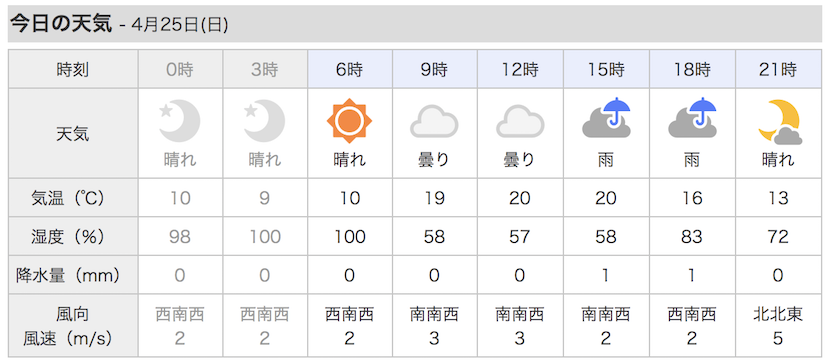Image resolution: width=830 pixels, height=364 pixels.
Task: Click the temperature value 19 at 9時
Action: 434,198
